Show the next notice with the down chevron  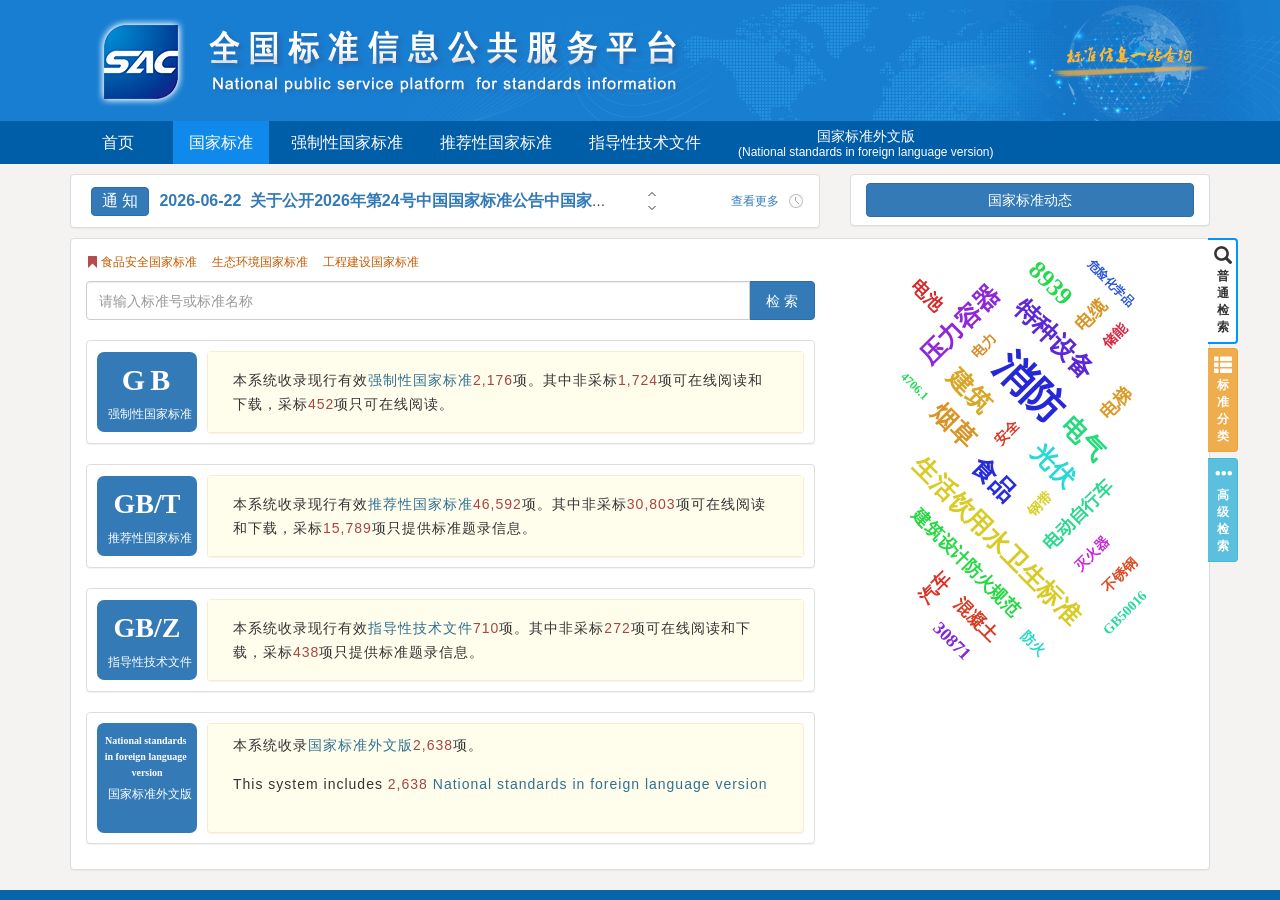coord(652,207)
